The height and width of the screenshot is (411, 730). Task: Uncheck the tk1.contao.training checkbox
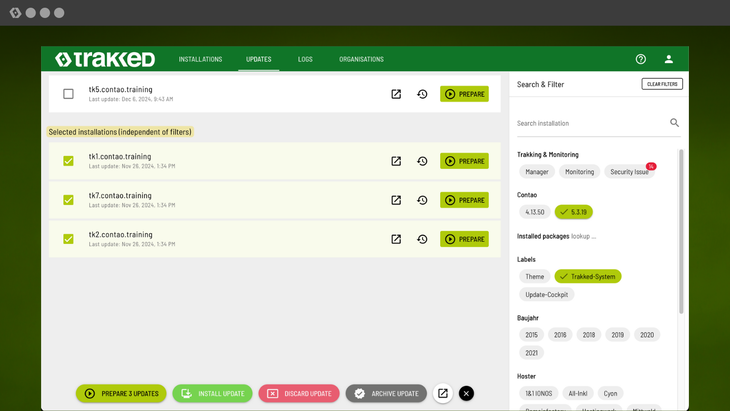pos(68,161)
